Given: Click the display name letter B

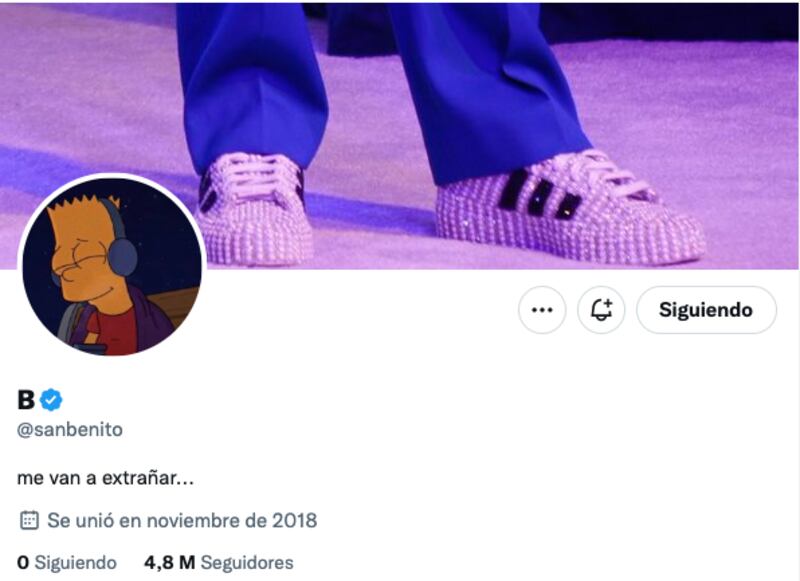Looking at the screenshot, I should point(26,399).
